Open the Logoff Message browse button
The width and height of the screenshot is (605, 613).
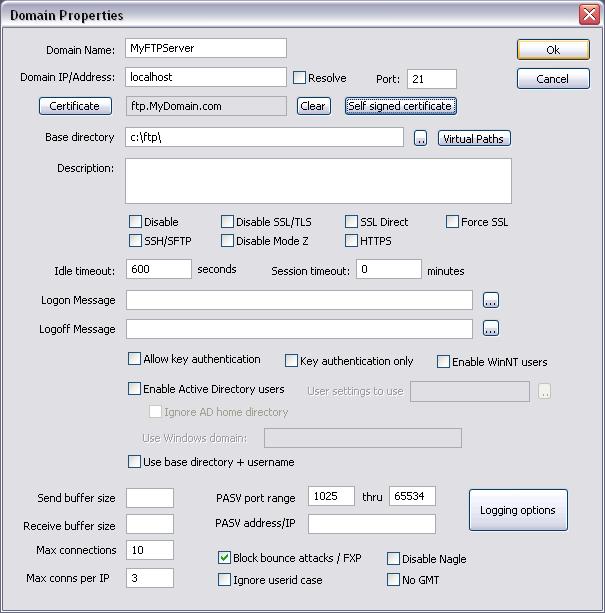[x=490, y=329]
